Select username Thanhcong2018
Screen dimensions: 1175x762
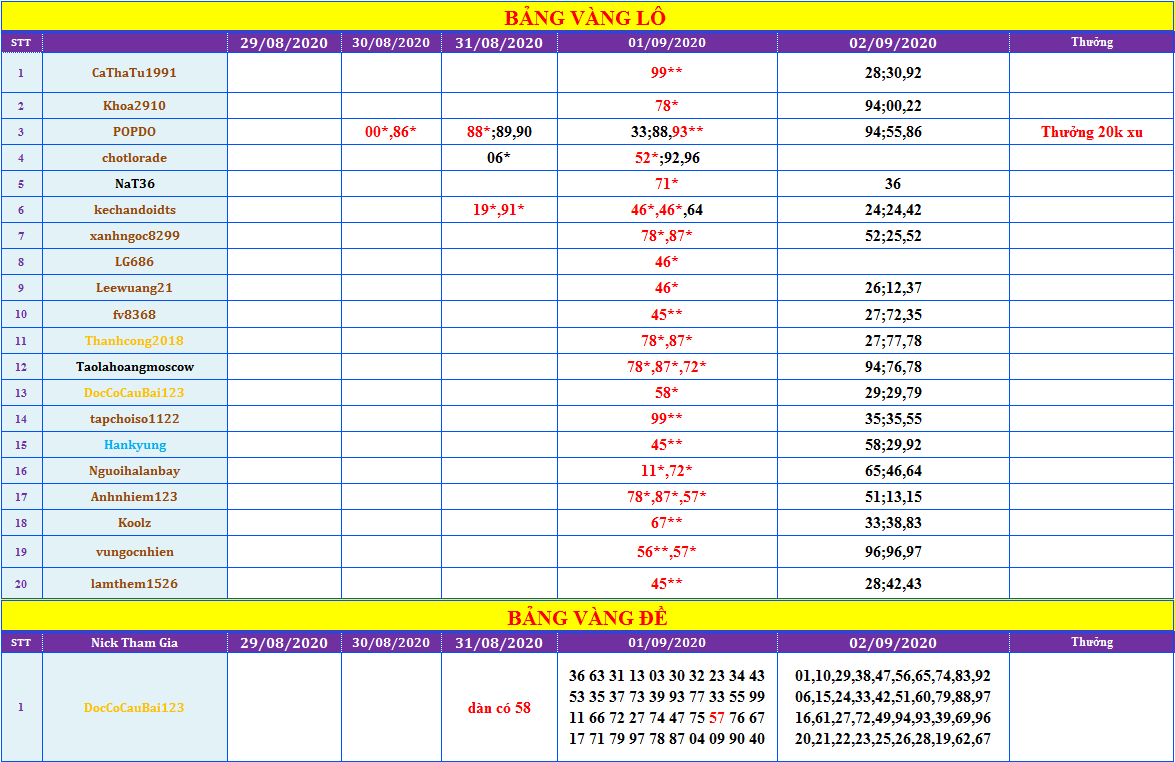tap(134, 341)
